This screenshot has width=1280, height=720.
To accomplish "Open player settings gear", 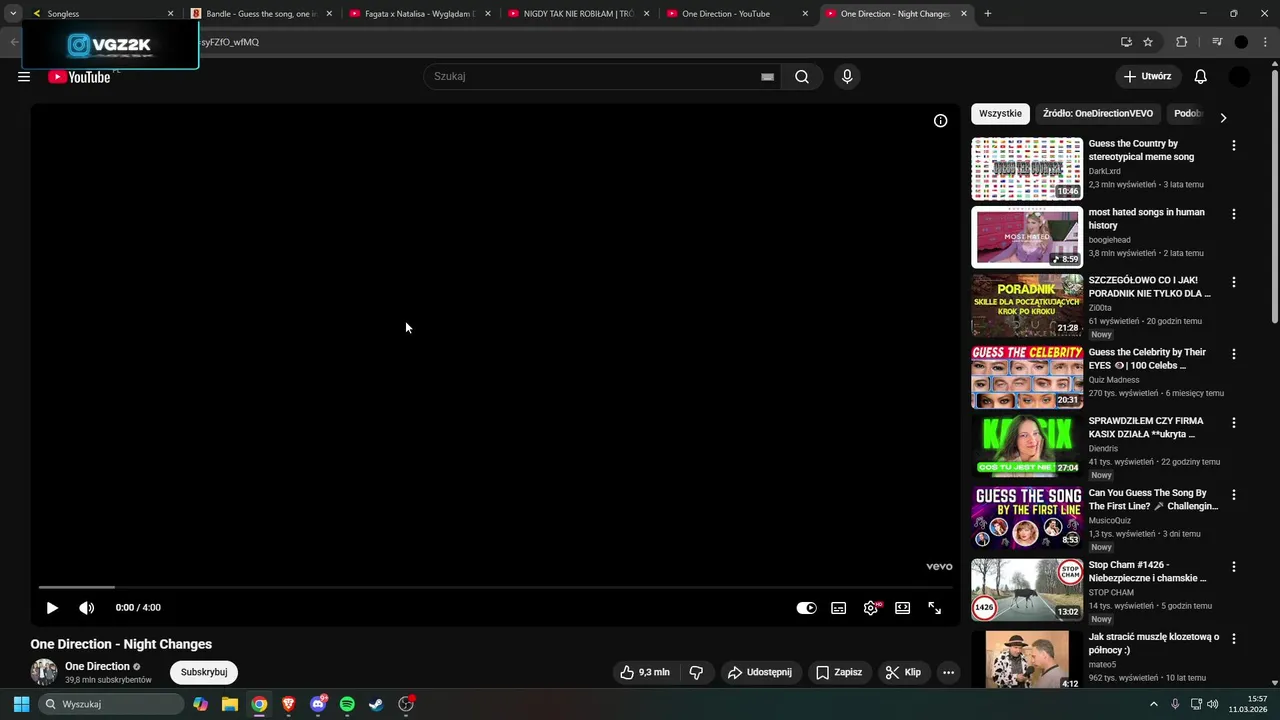I will click(871, 608).
